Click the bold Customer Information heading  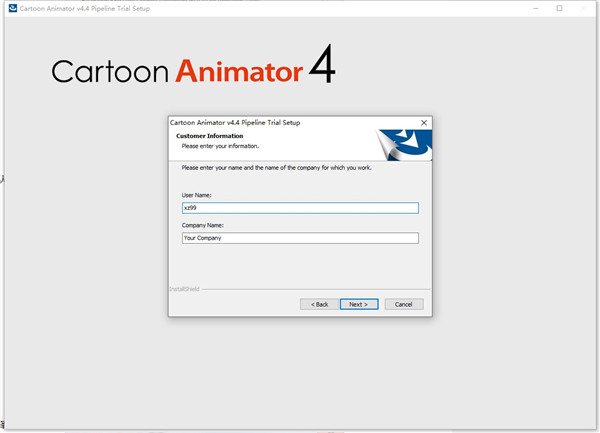point(211,135)
